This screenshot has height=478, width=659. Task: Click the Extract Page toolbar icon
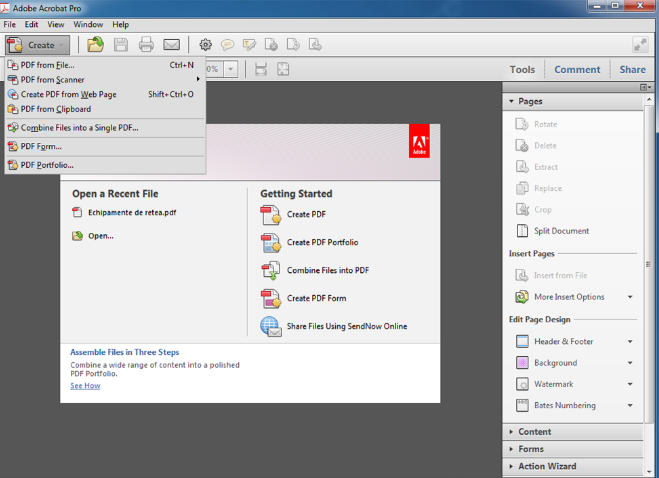click(315, 44)
